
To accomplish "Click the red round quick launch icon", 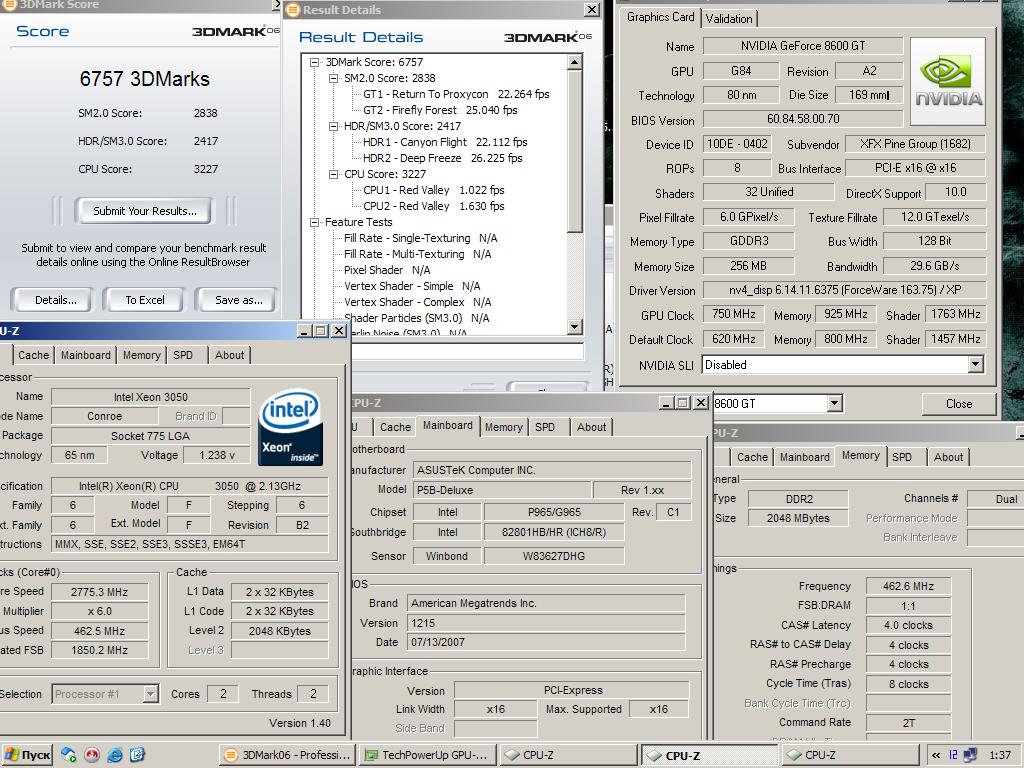I will click(92, 755).
